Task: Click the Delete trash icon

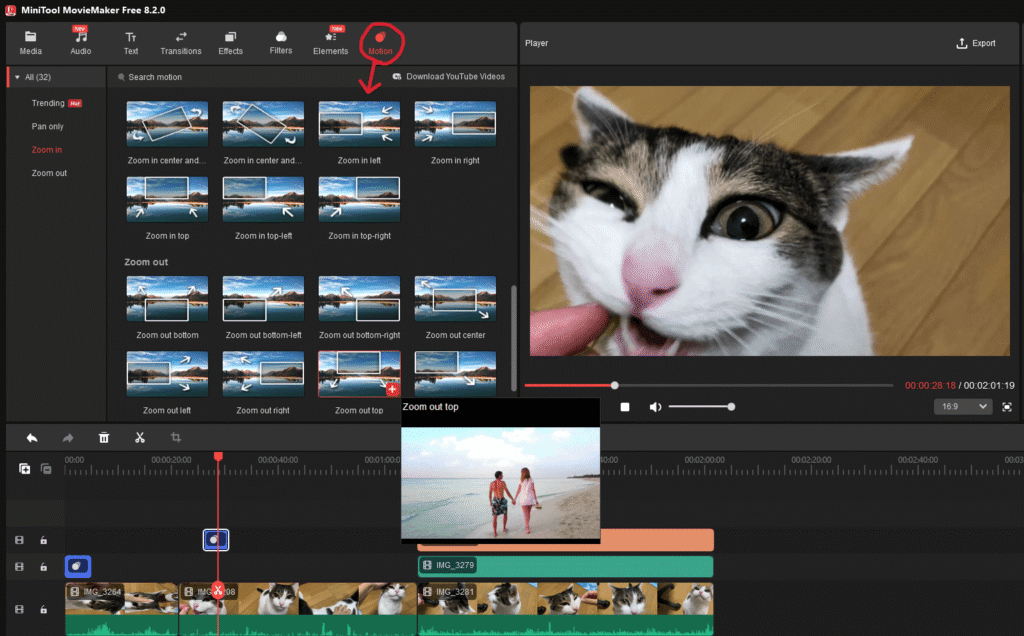Action: (x=104, y=438)
